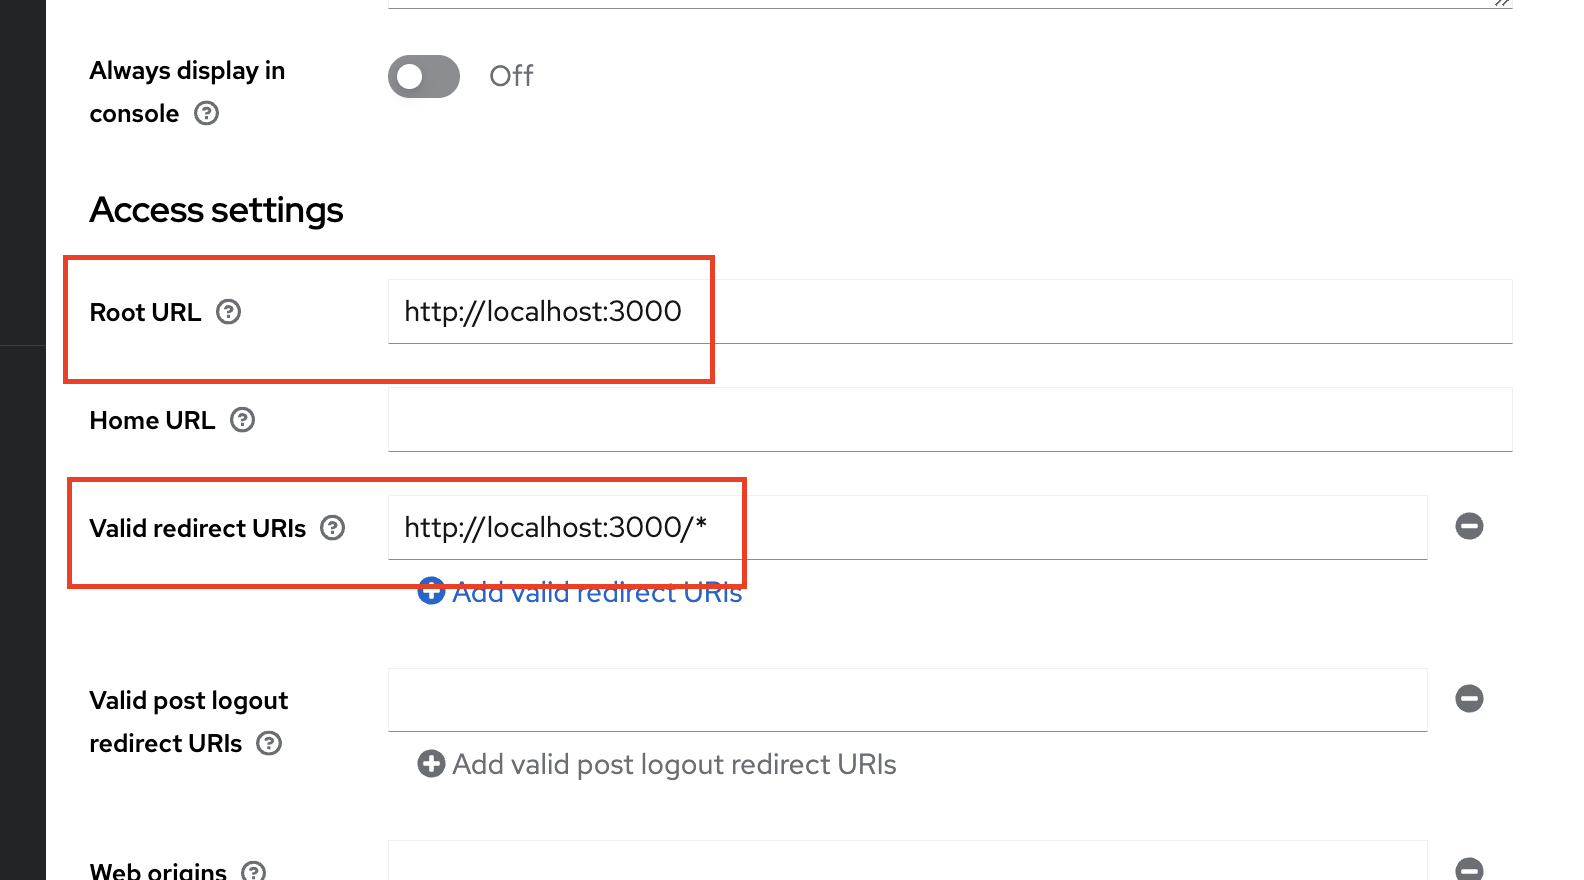The height and width of the screenshot is (880, 1584).
Task: Remove the localhost:3000/* redirect URI entry
Action: [x=1469, y=526]
